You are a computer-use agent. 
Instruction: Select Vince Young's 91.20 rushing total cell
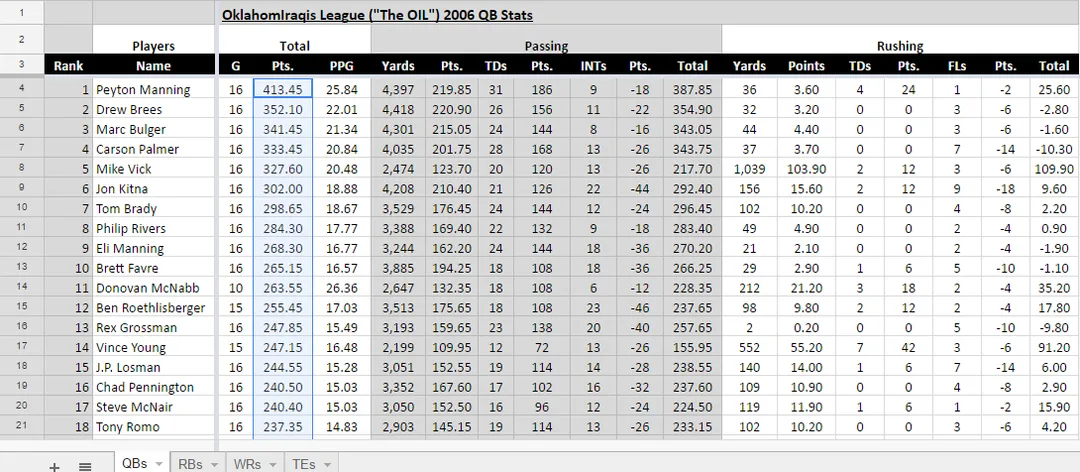1055,347
